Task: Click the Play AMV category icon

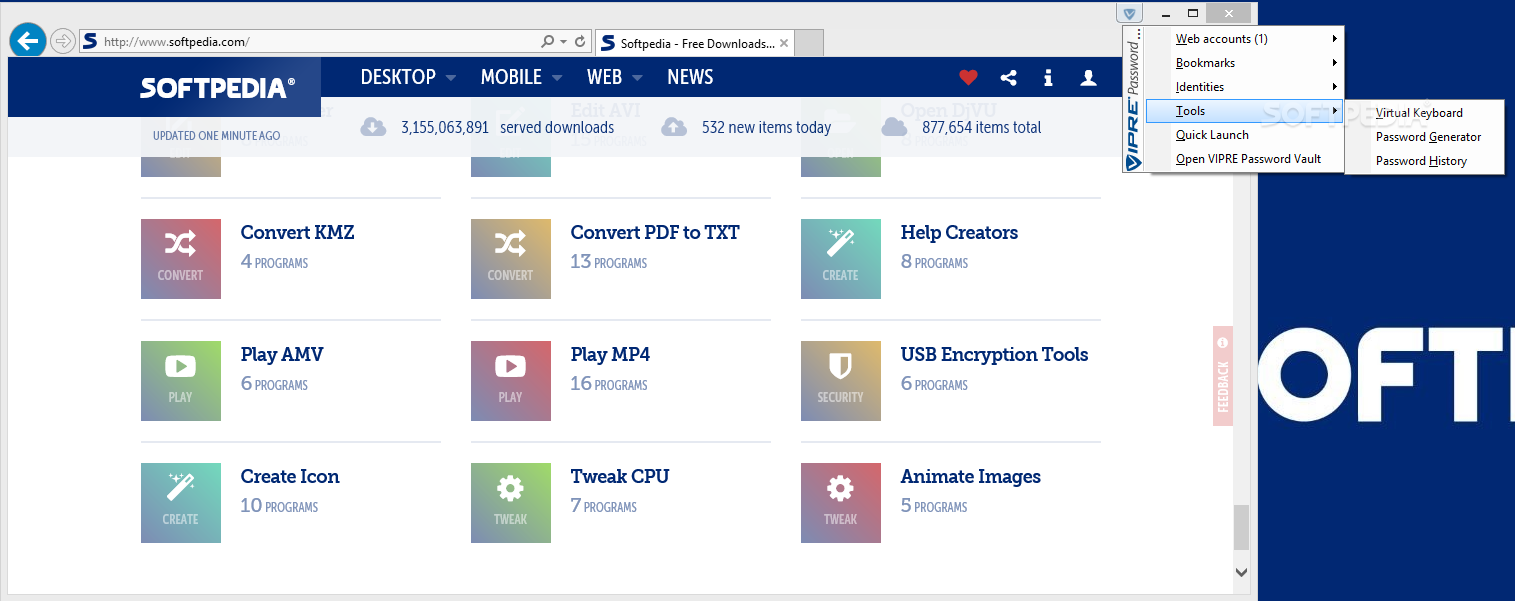Action: point(181,381)
